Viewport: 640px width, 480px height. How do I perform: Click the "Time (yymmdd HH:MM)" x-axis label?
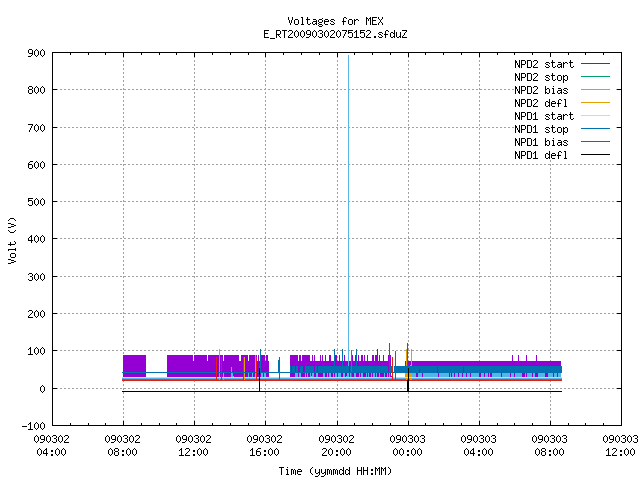click(x=335, y=471)
